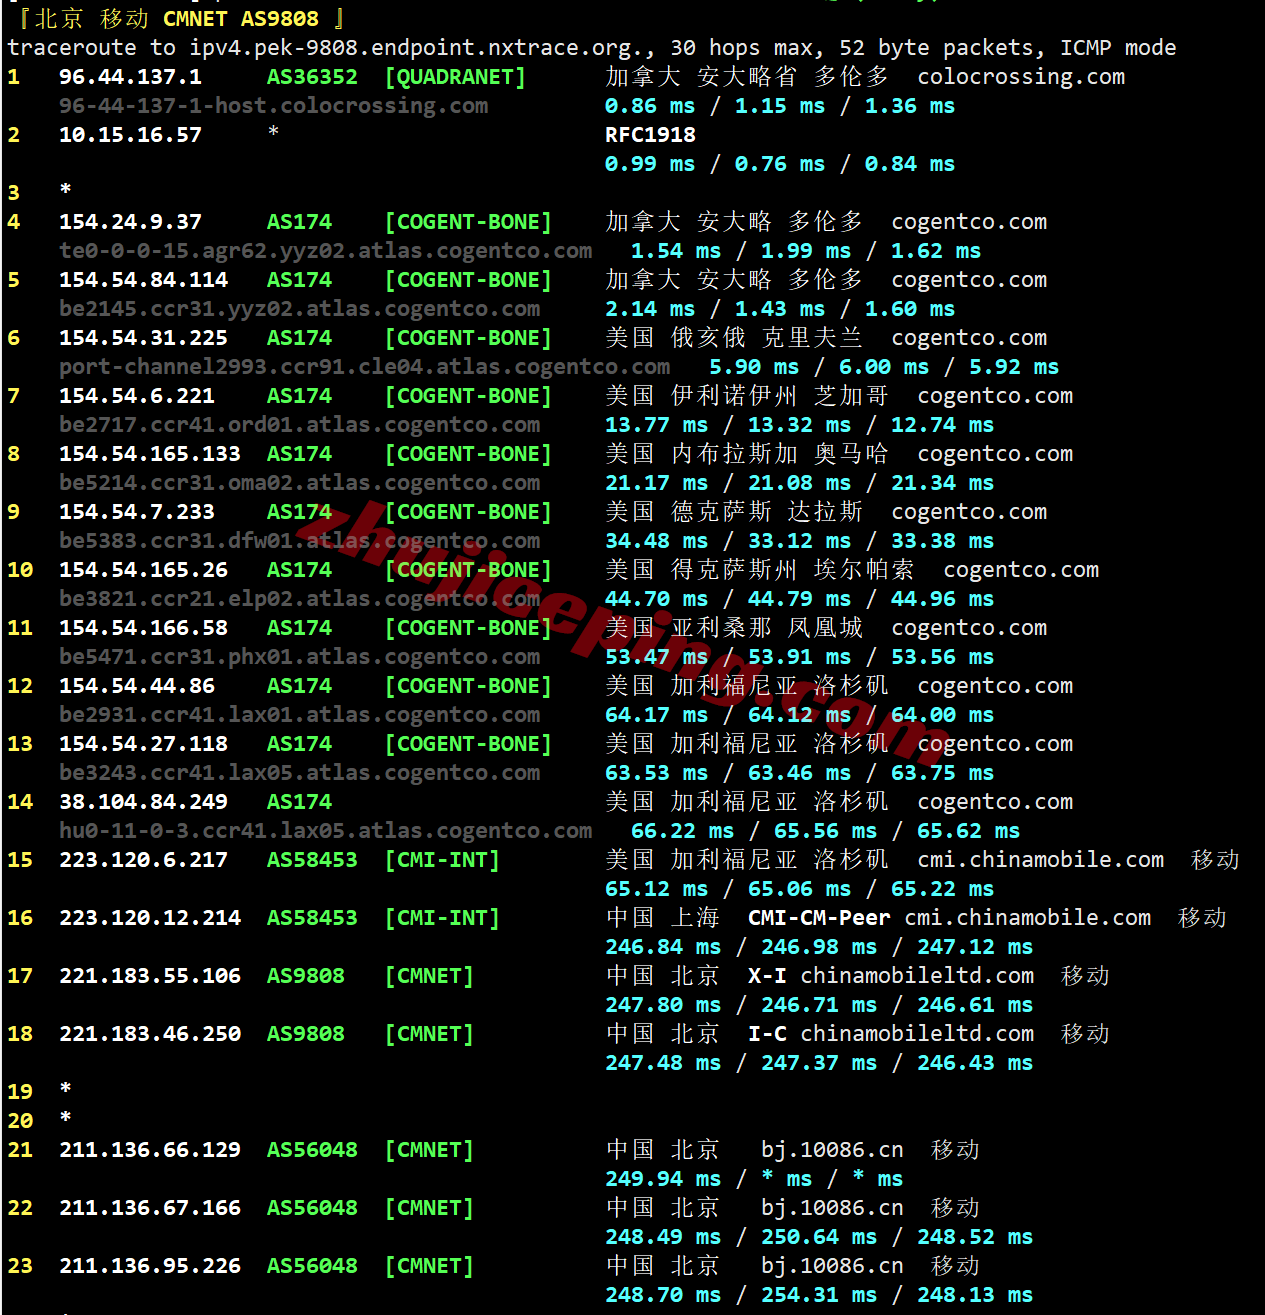Select the RFC1918 label
1265x1315 pixels.
tap(650, 135)
